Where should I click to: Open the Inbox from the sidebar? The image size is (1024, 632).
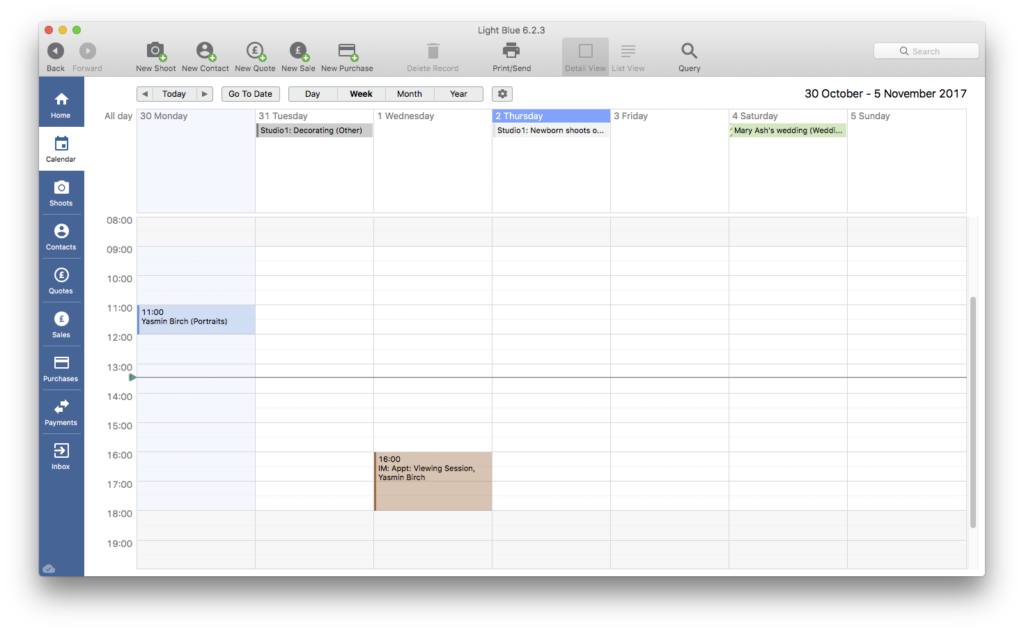tap(61, 456)
